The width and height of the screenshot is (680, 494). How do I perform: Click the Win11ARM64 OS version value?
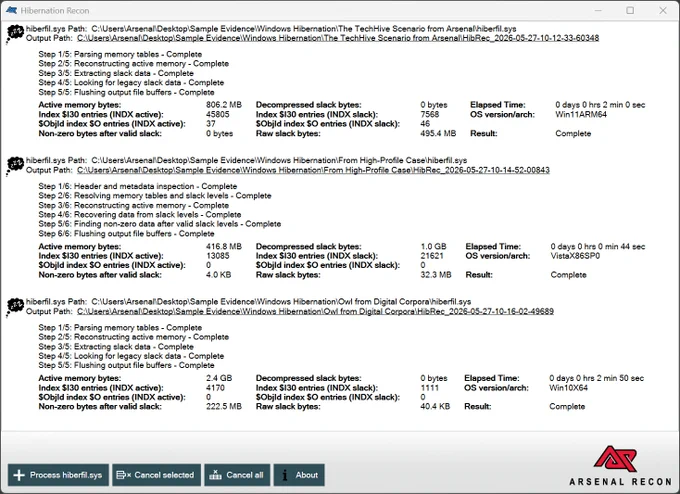point(581,115)
